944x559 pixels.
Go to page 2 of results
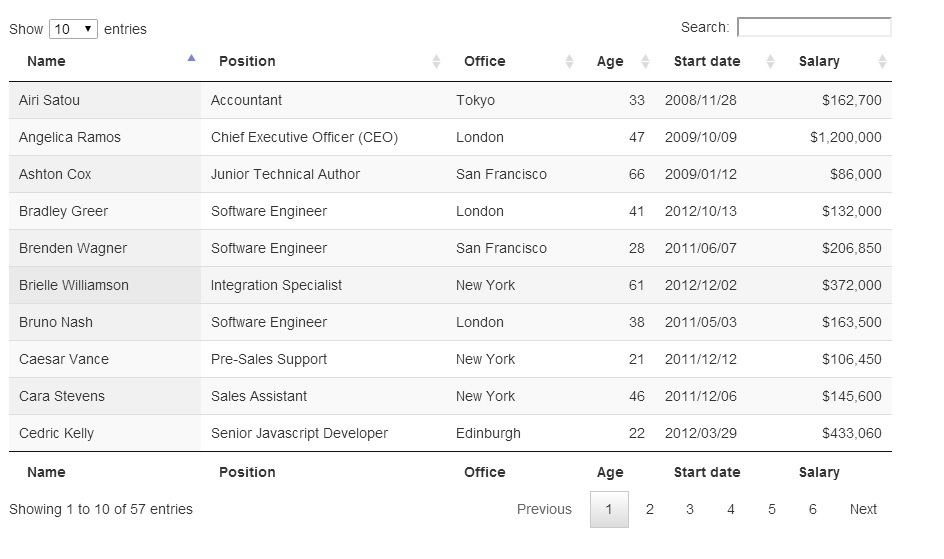(649, 509)
